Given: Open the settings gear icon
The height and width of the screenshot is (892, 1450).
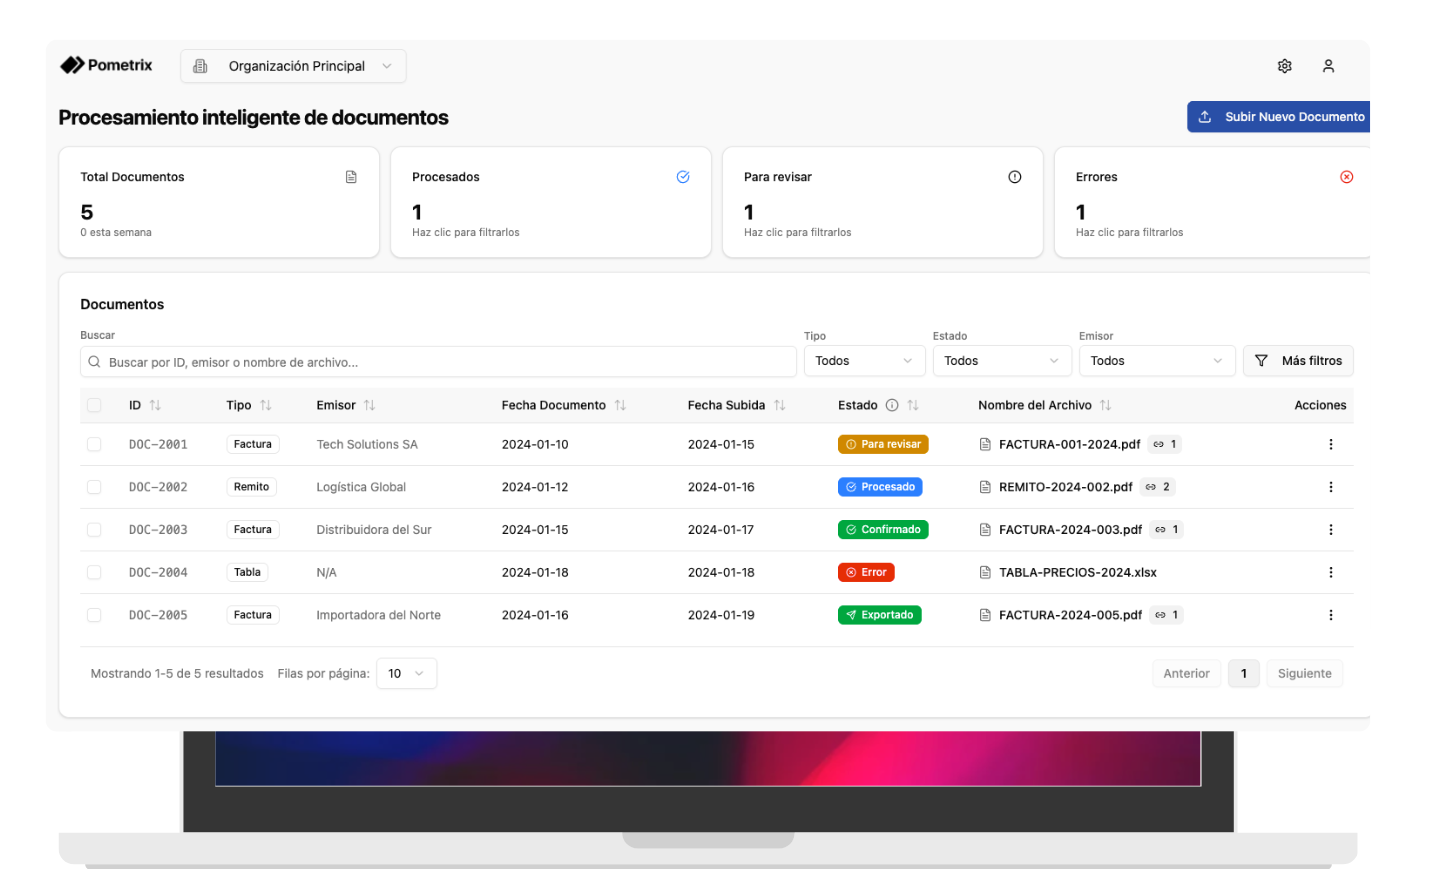Looking at the screenshot, I should [1284, 66].
